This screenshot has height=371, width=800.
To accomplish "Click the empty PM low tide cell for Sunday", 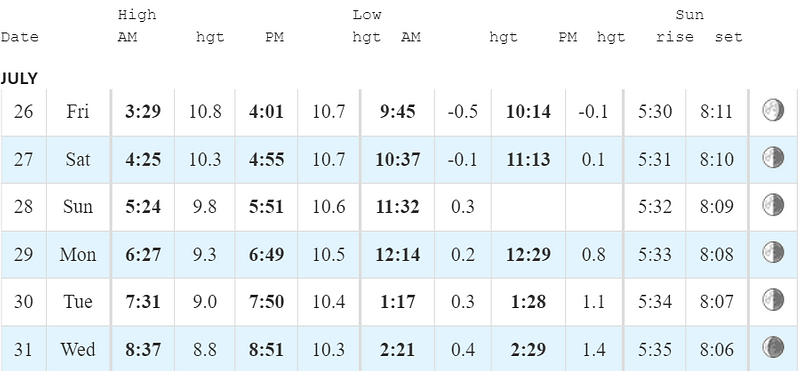I will tap(528, 207).
